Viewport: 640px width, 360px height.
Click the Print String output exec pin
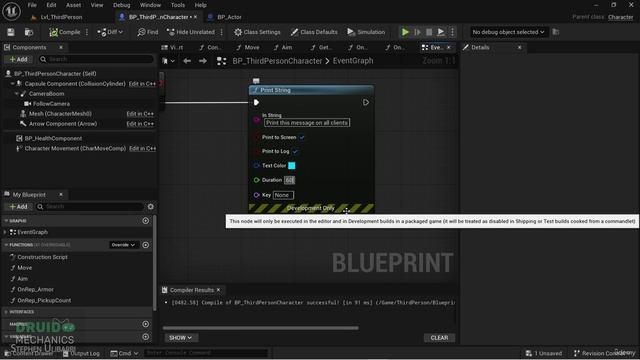click(366, 102)
